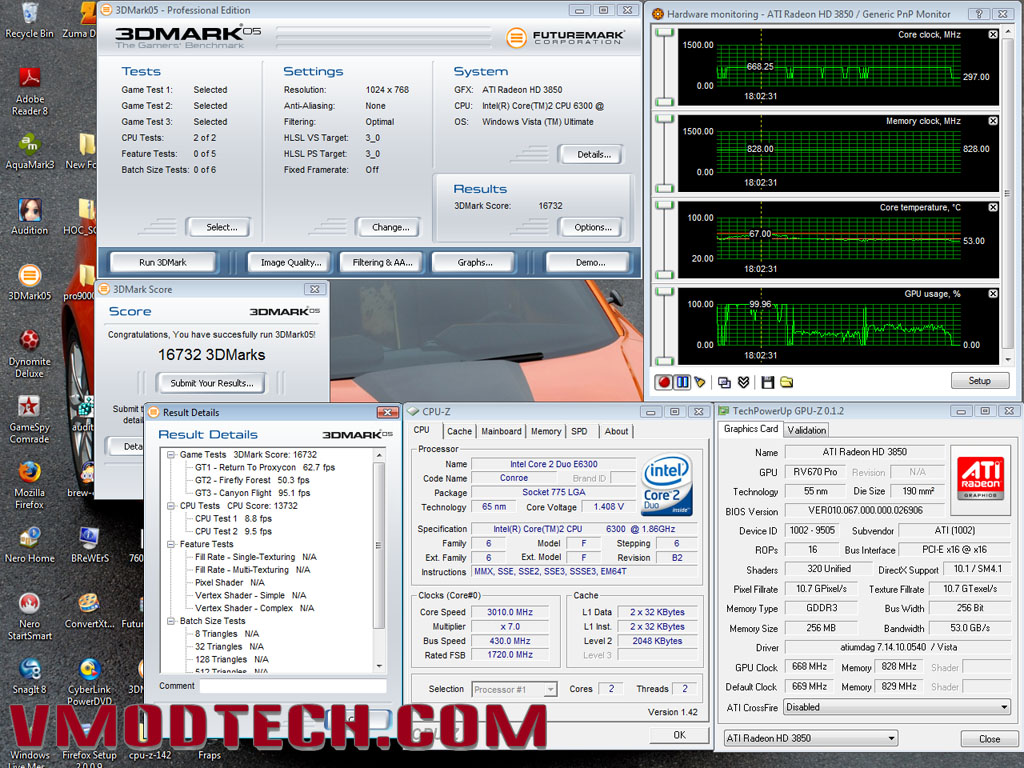Click the vertical slider beside Memory clock graph
Viewport: 1024px width, 768px height.
[664, 153]
